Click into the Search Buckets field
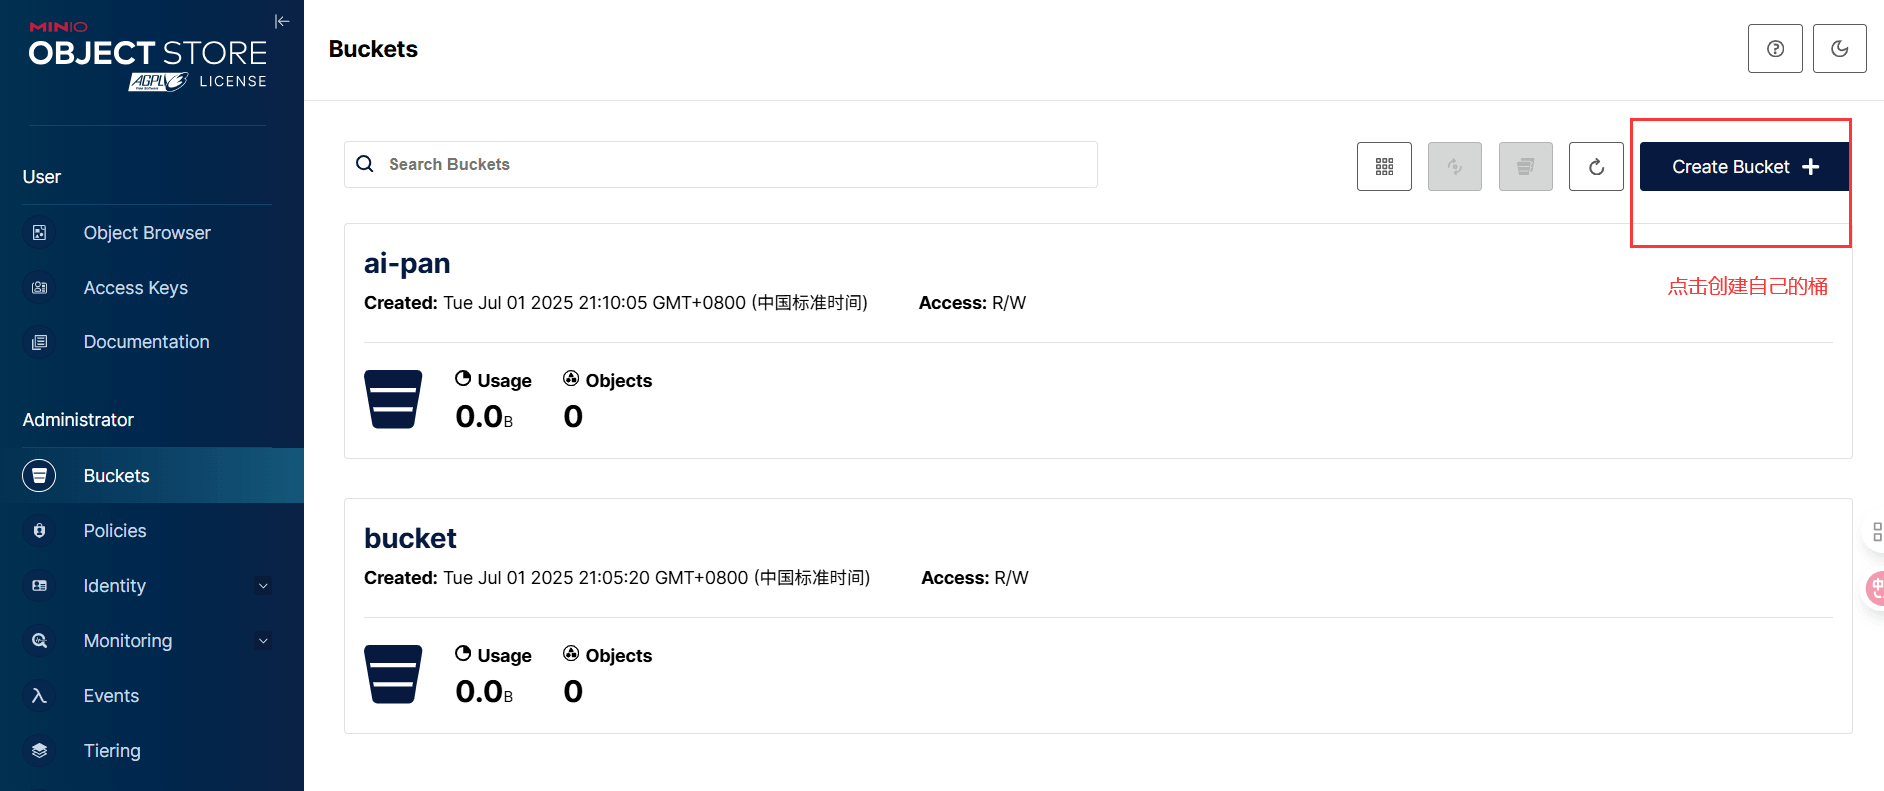The image size is (1884, 791). point(720,164)
